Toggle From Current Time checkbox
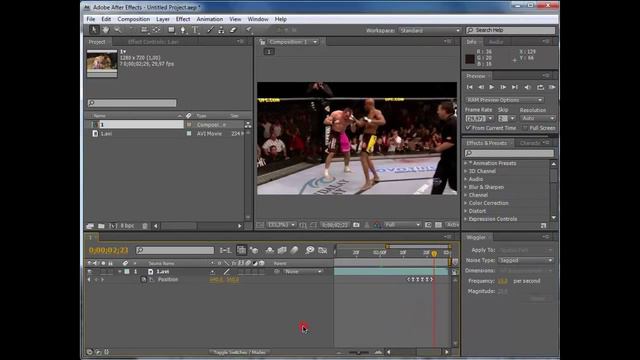640x360 pixels. coord(468,128)
